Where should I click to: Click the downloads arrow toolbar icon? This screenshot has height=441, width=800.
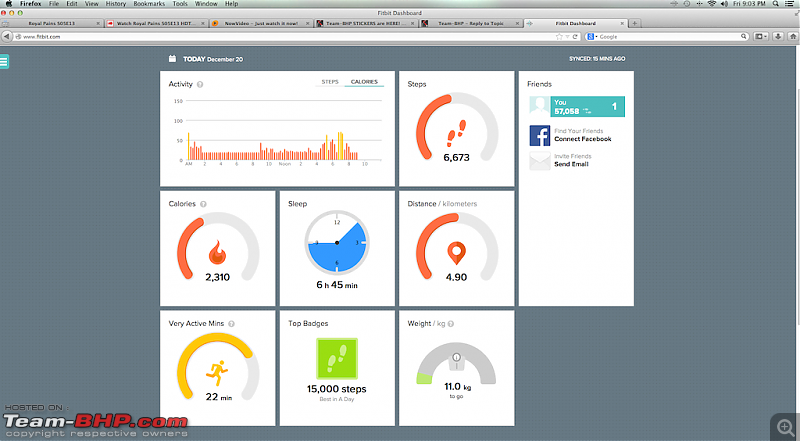point(778,36)
